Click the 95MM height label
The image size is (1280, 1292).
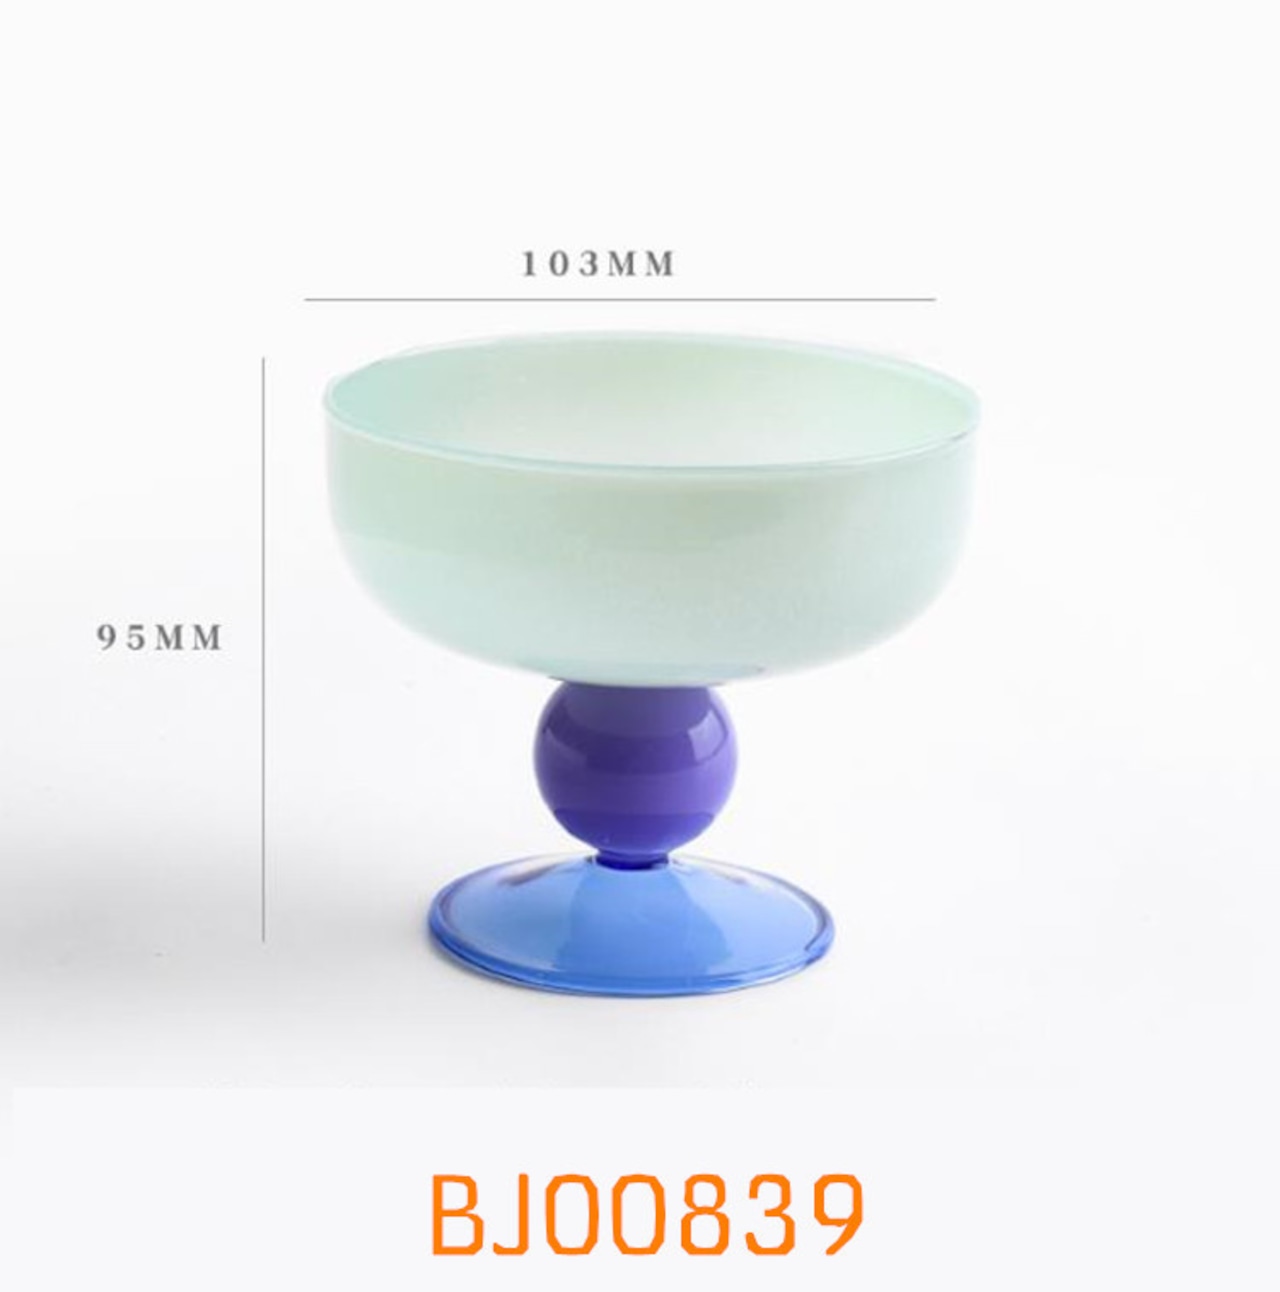pos(160,637)
